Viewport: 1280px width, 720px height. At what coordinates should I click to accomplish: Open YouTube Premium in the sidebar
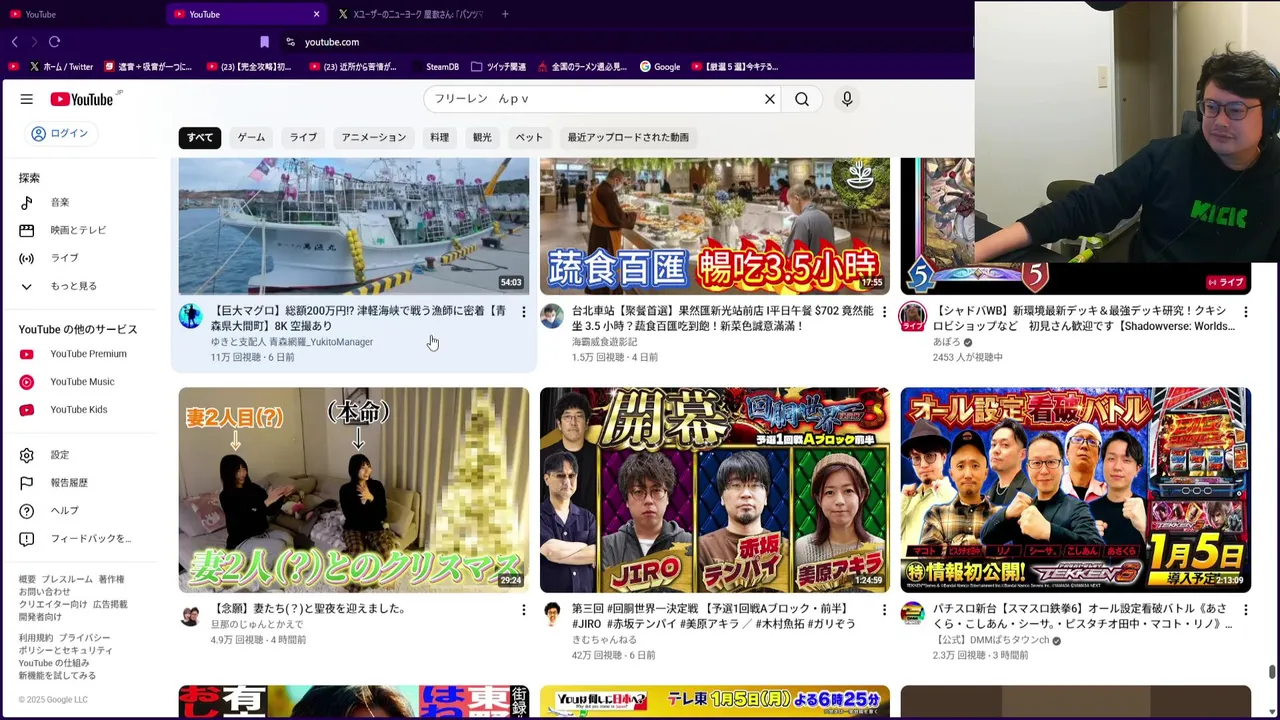[80, 354]
